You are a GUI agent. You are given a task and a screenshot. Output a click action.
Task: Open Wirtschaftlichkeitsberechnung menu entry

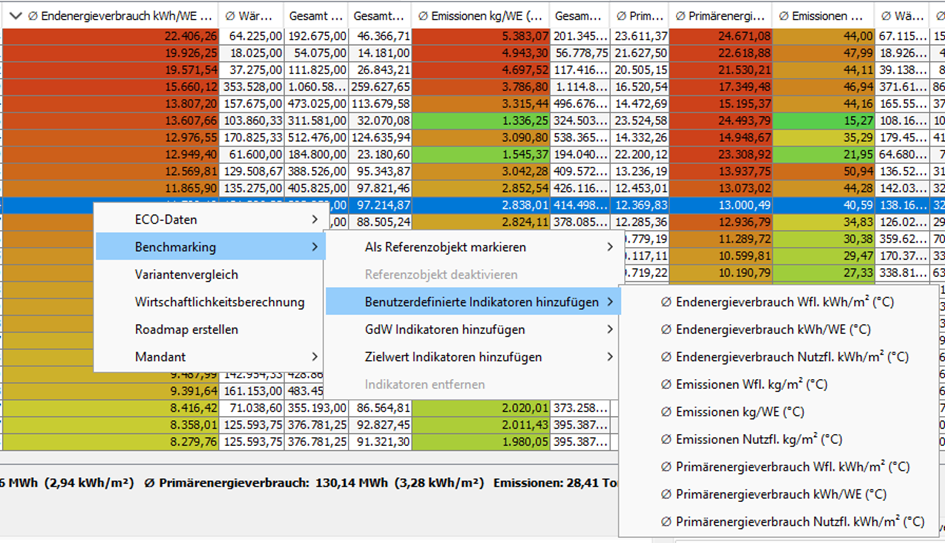pyautogui.click(x=219, y=302)
